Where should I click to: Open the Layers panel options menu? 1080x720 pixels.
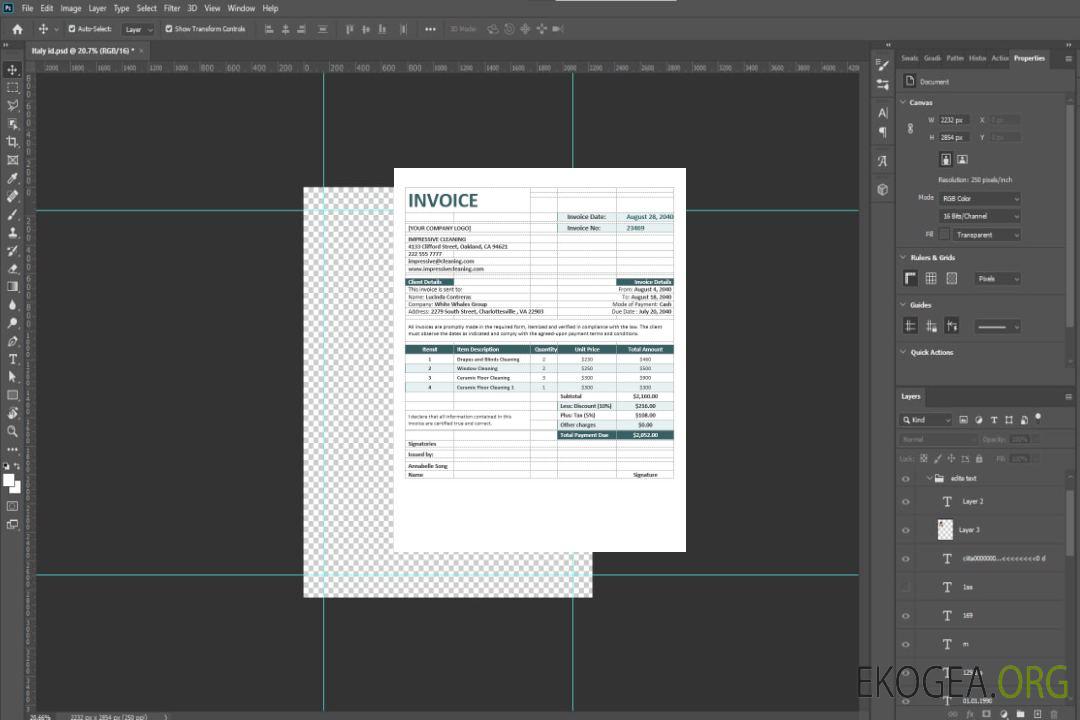pyautogui.click(x=1068, y=397)
